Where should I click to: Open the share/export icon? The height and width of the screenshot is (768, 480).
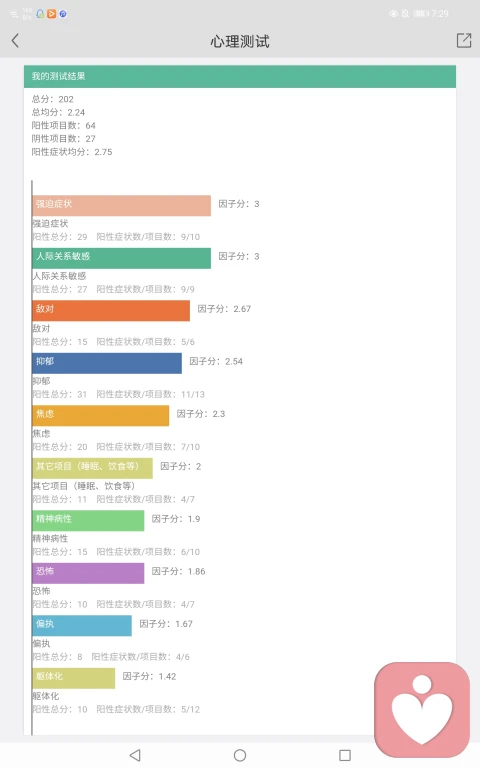point(463,41)
